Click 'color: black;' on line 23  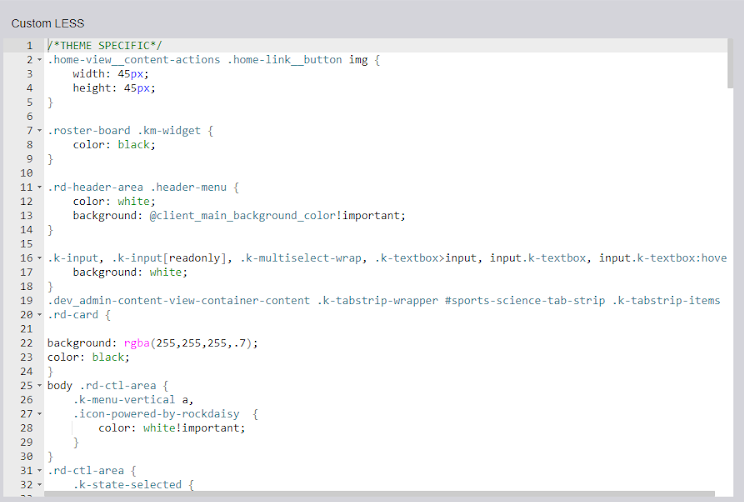click(x=88, y=357)
